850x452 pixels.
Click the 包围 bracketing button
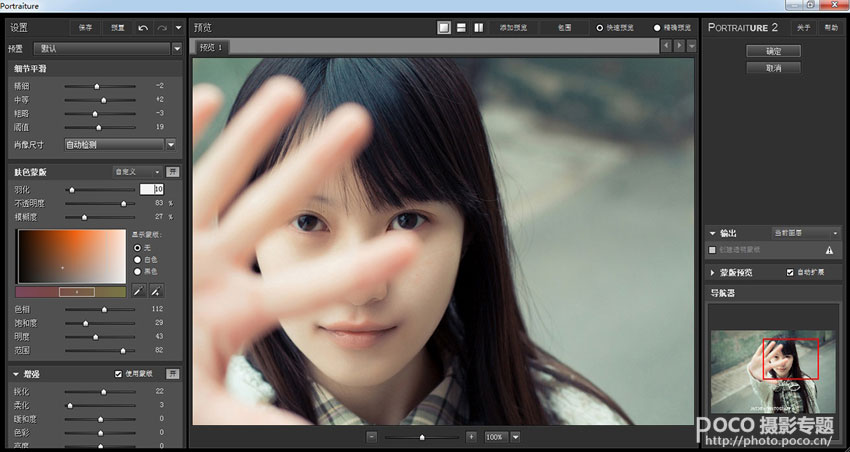click(564, 28)
